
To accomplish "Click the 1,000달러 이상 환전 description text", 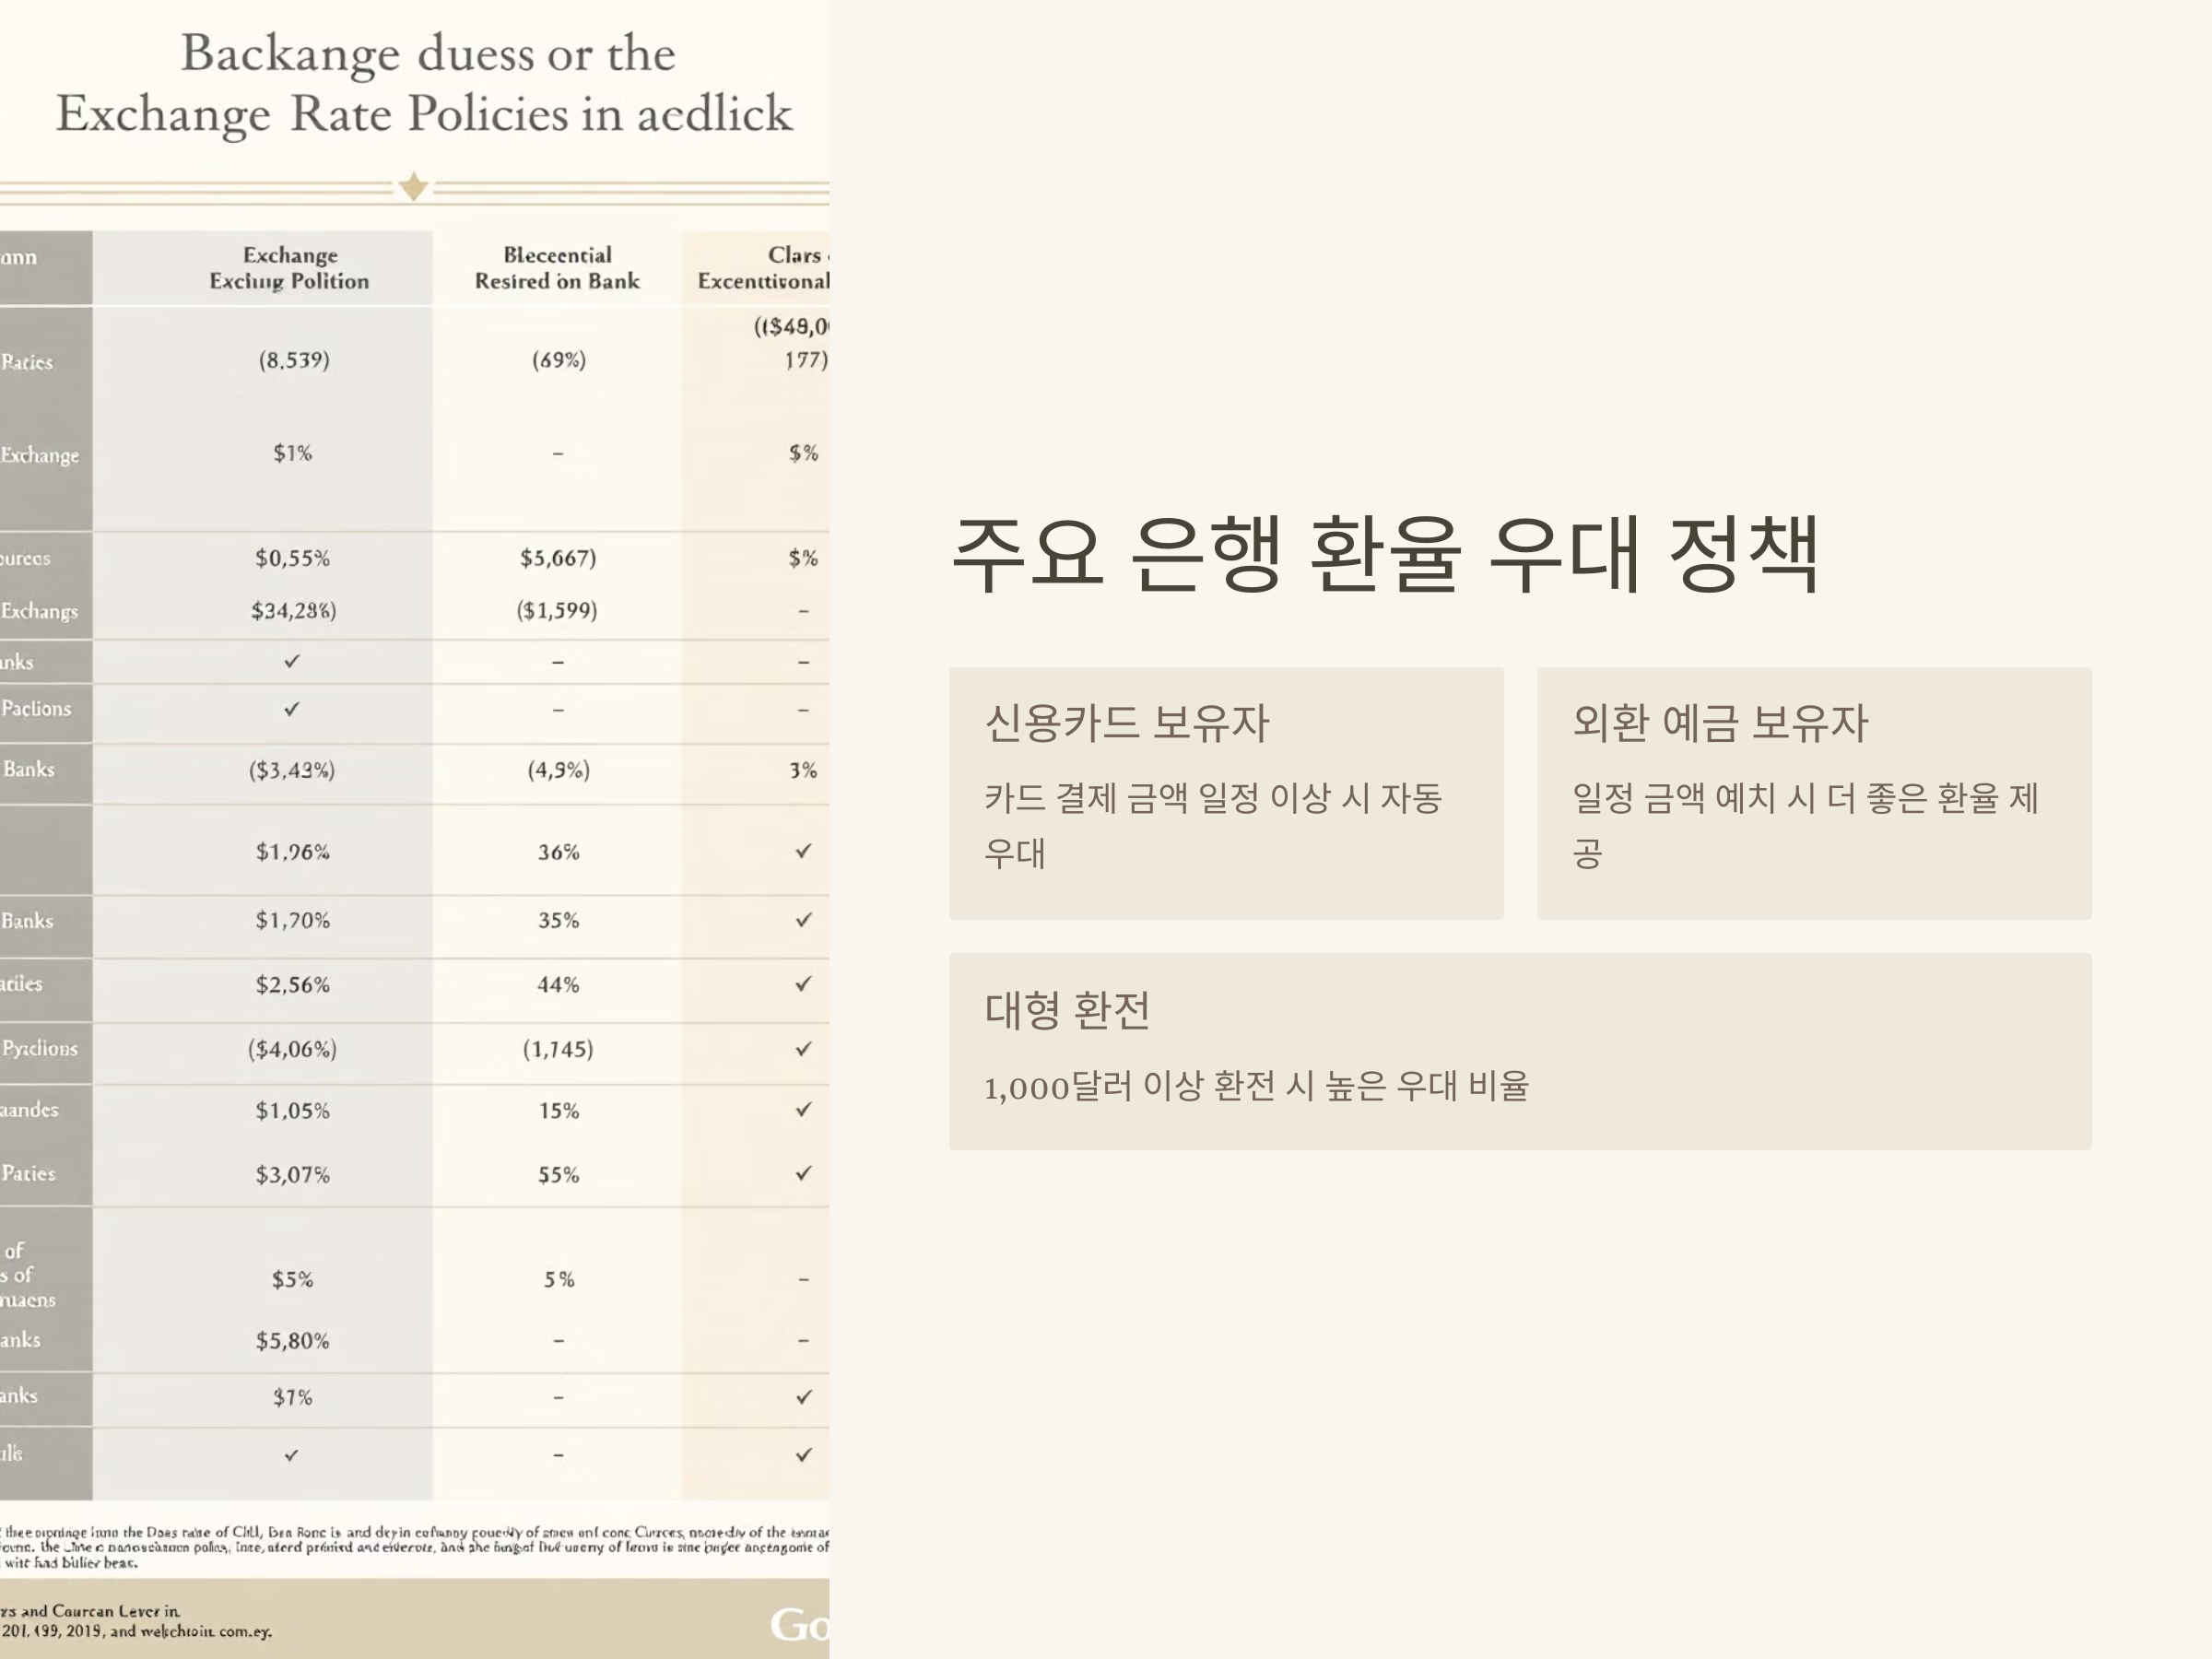I will [x=1256, y=1086].
